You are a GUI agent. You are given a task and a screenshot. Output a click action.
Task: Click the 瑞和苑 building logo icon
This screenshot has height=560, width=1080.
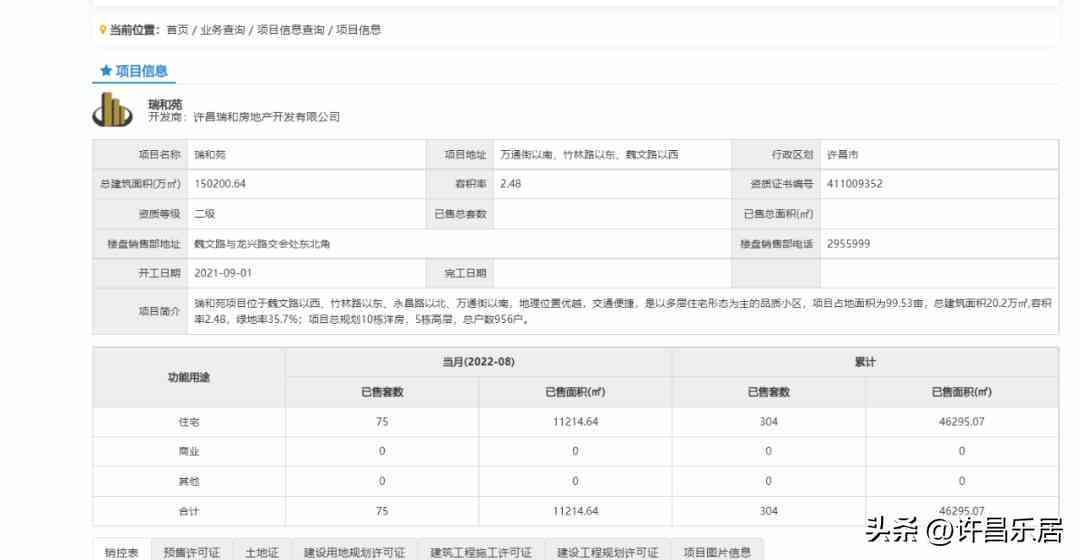(112, 110)
